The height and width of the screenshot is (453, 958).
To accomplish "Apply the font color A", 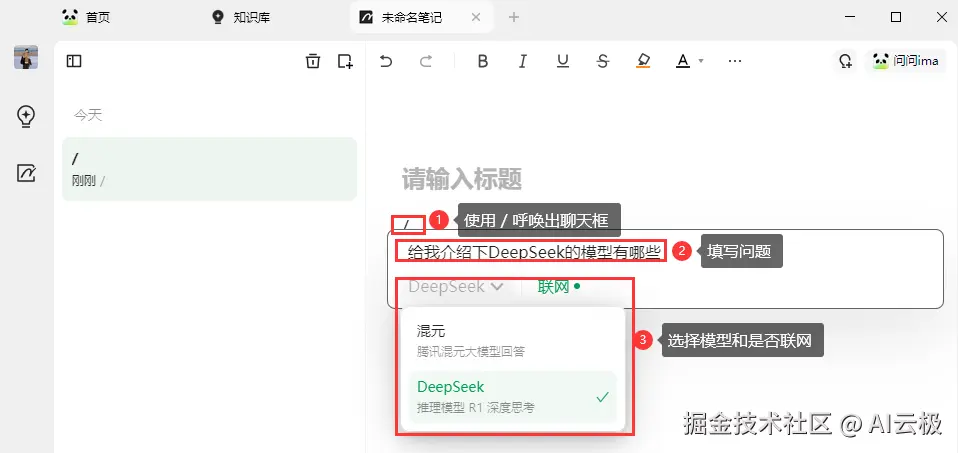I will (683, 61).
